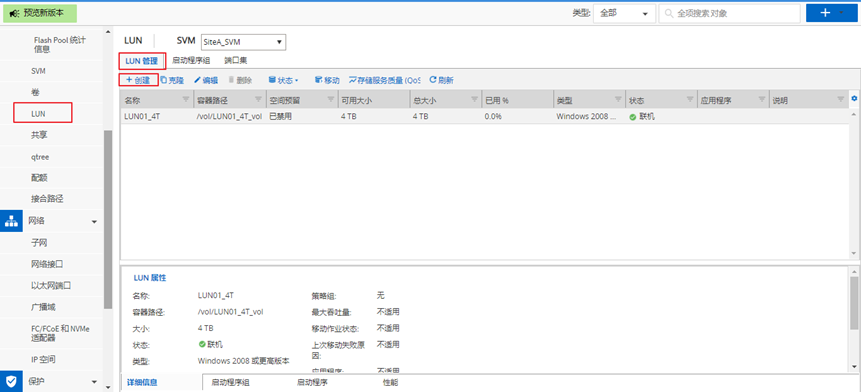Click the search magnifier icon

coord(669,14)
